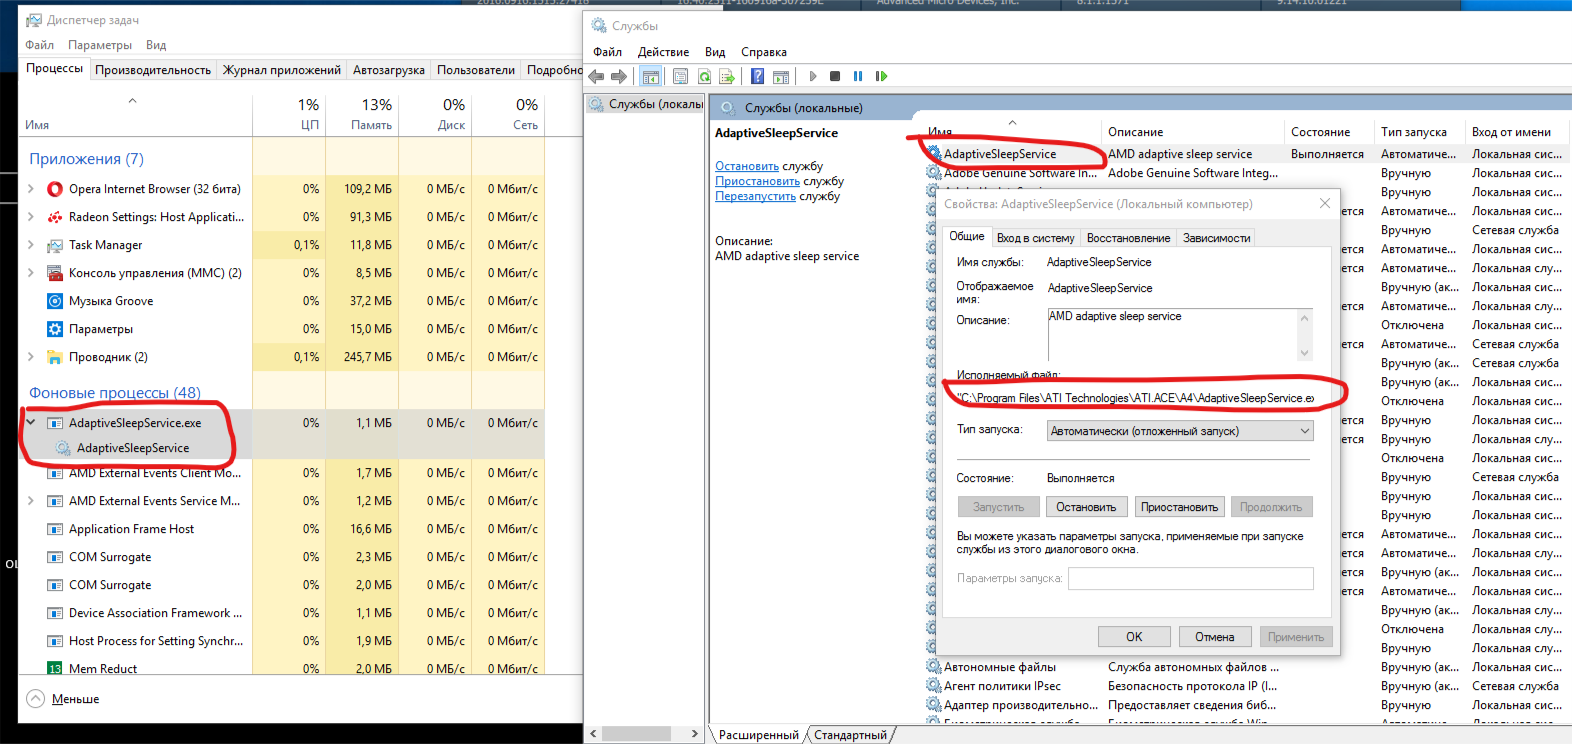Screen dimensions: 1572x744
Task: Expand the Проводник (2) process group
Action: point(31,357)
